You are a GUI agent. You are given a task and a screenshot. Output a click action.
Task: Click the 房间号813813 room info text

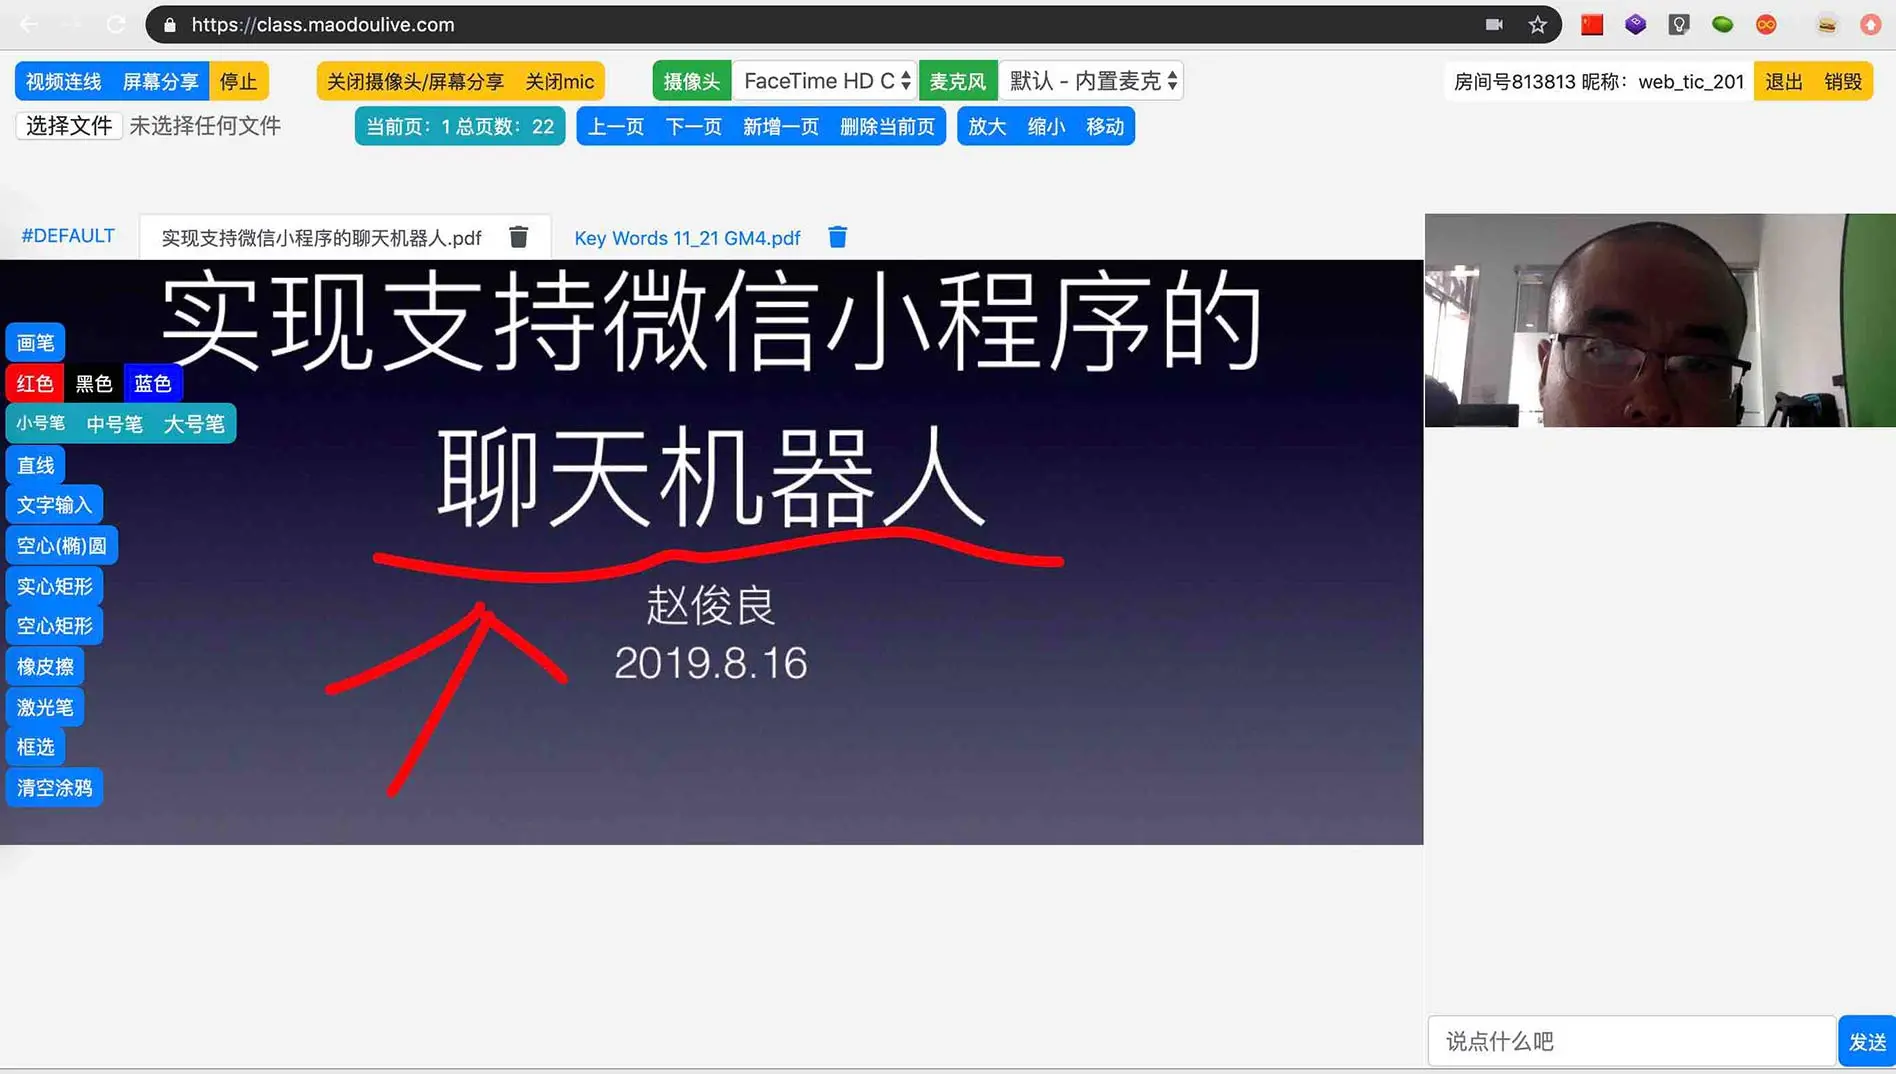[x=1599, y=81]
